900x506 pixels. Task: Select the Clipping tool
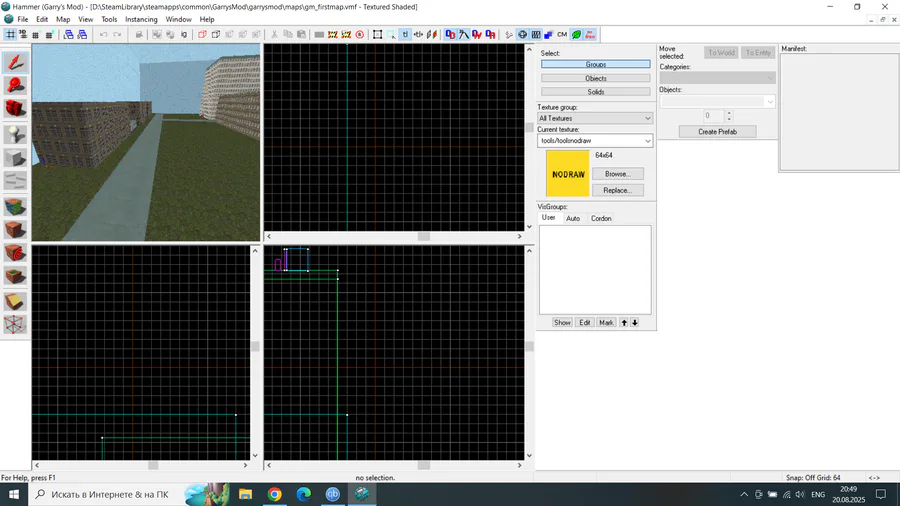(15, 301)
